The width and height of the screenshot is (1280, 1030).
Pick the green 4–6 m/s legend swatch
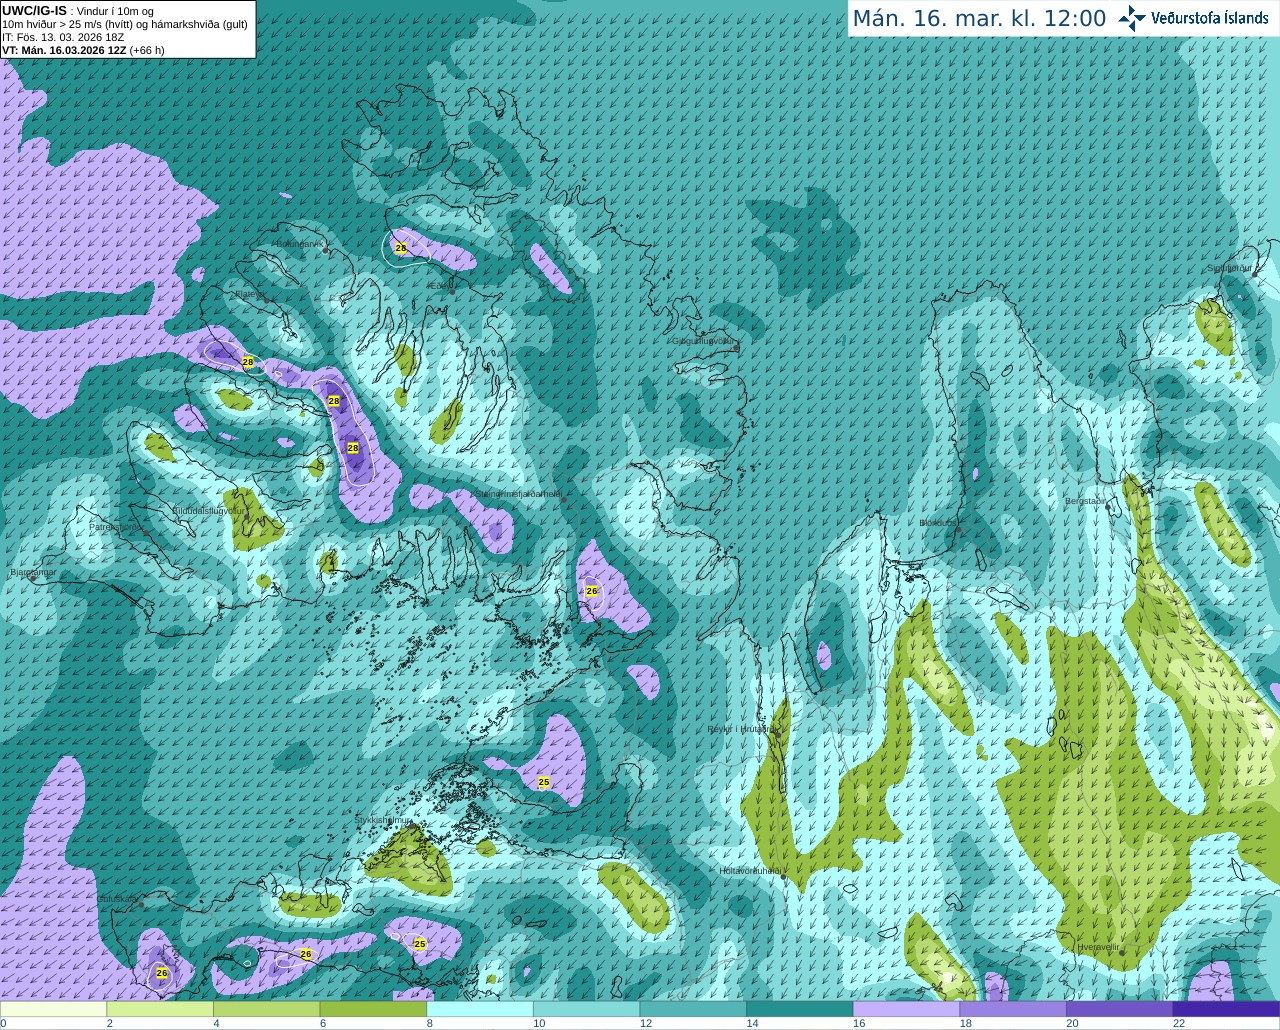266,1009
